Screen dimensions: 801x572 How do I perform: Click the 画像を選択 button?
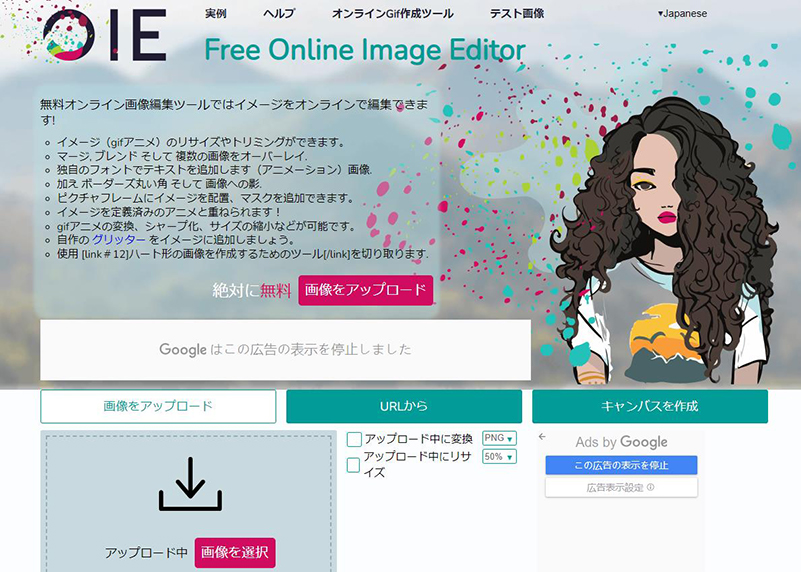(x=235, y=553)
